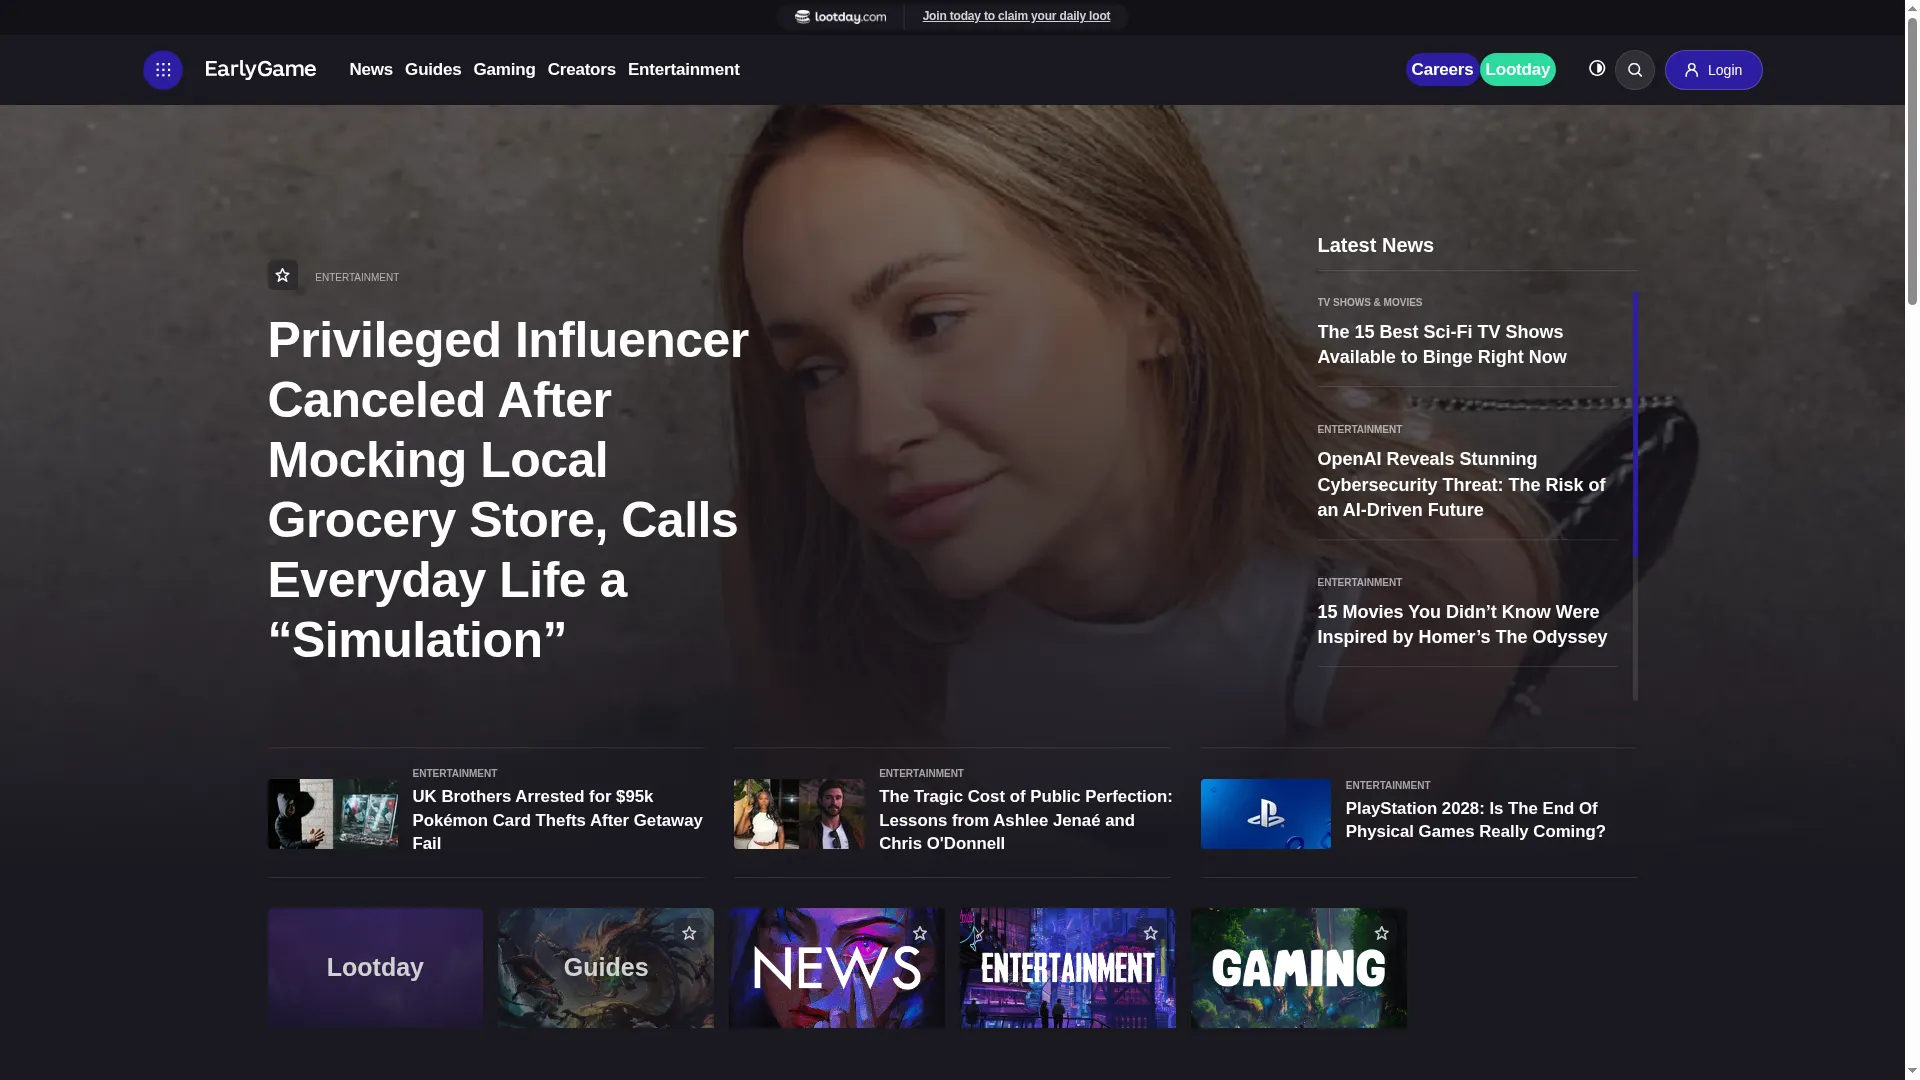
Task: Click ENTERTAINMENT label above Tragic Cost article
Action: coord(921,774)
